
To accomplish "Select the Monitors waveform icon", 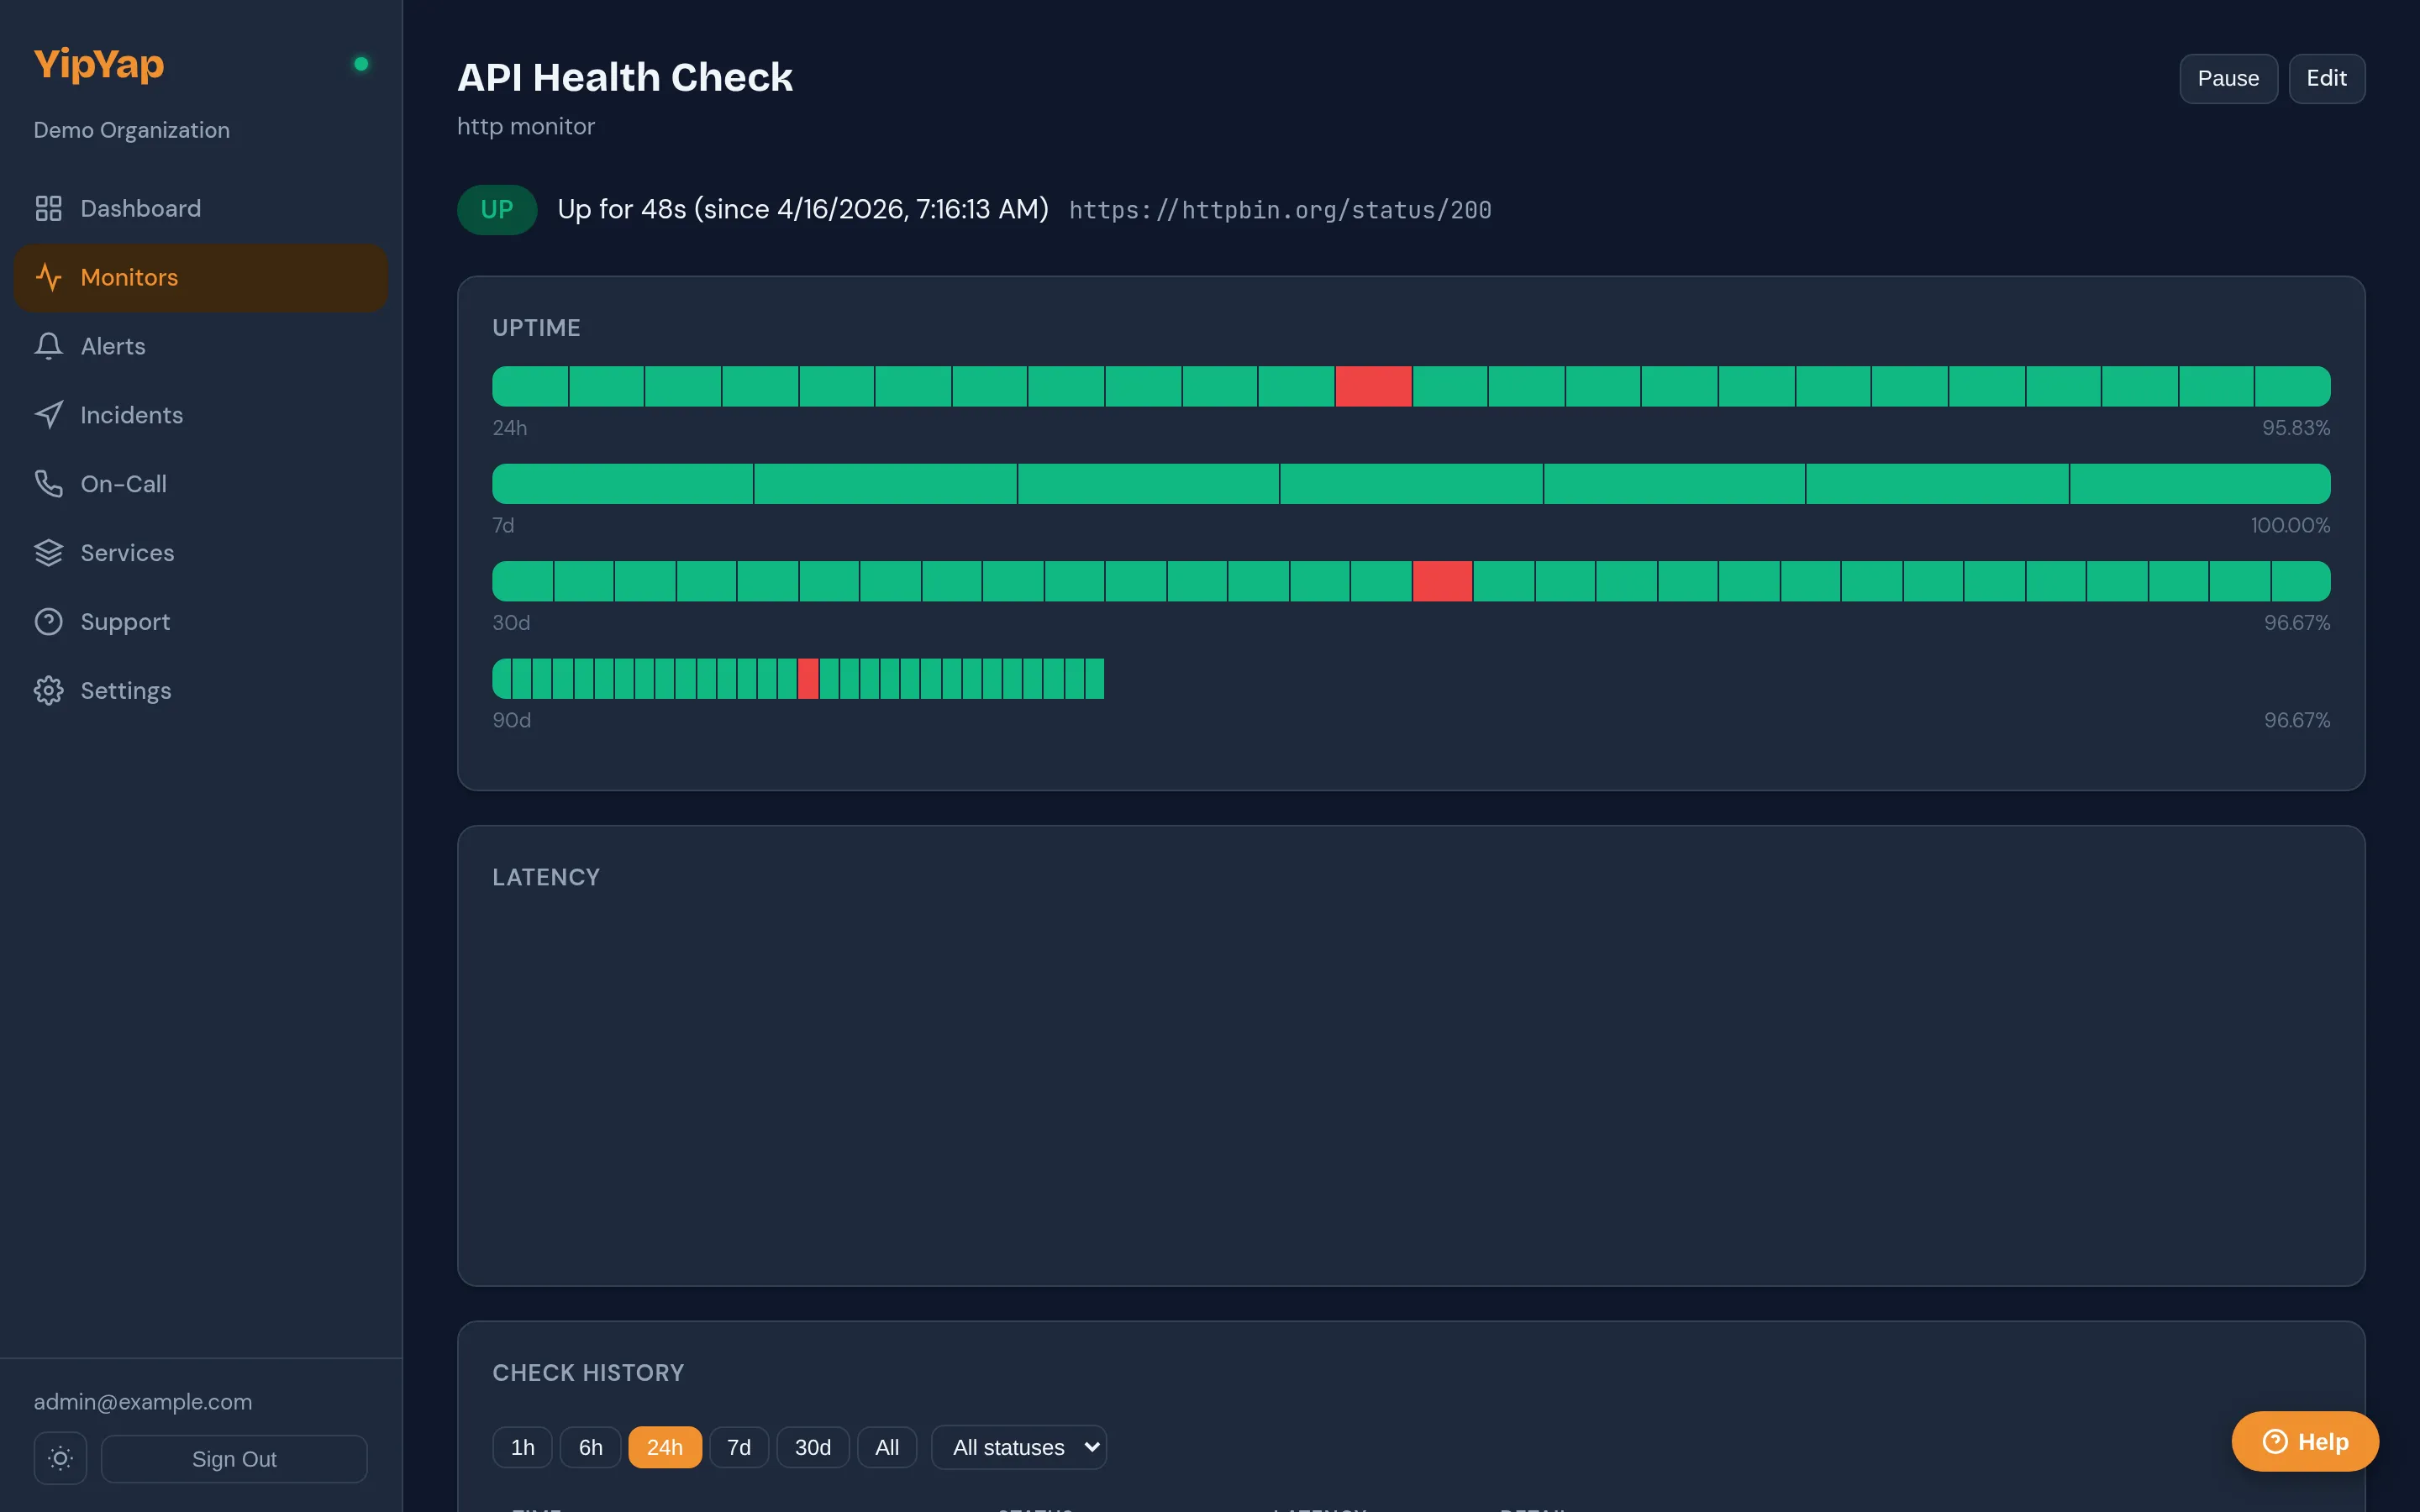I will coord(49,277).
